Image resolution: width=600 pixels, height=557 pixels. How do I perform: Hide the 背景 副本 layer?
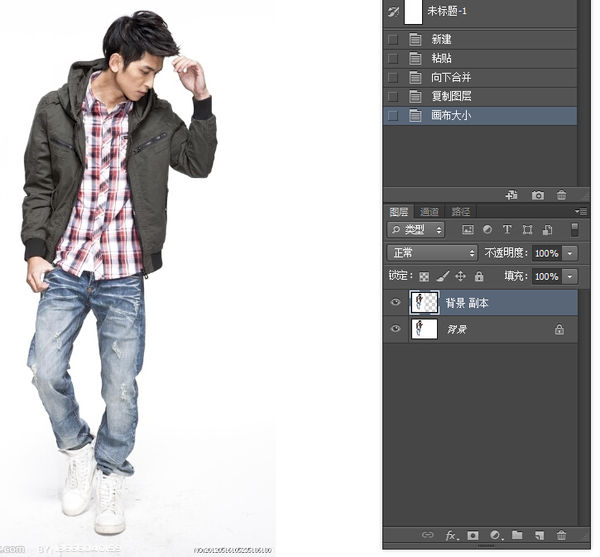click(x=395, y=302)
